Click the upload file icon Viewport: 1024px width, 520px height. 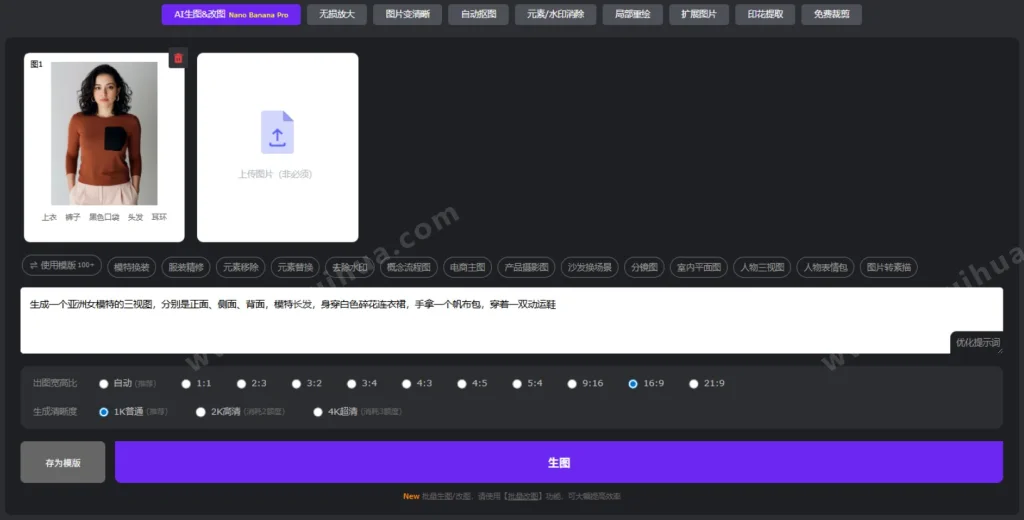pos(277,132)
